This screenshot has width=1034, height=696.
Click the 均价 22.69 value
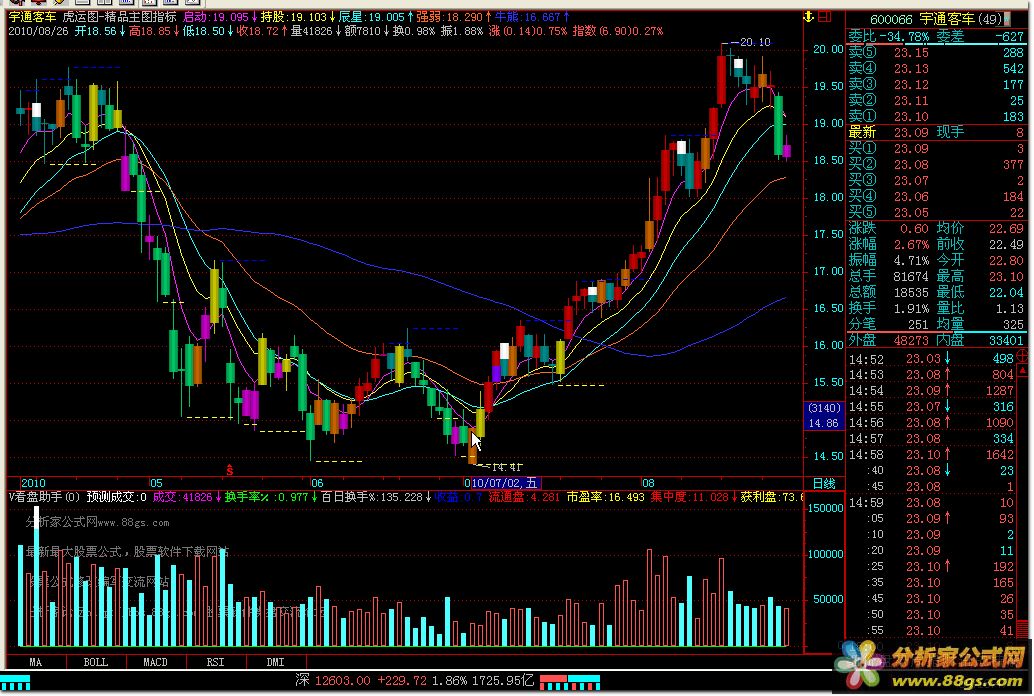pyautogui.click(x=981, y=228)
